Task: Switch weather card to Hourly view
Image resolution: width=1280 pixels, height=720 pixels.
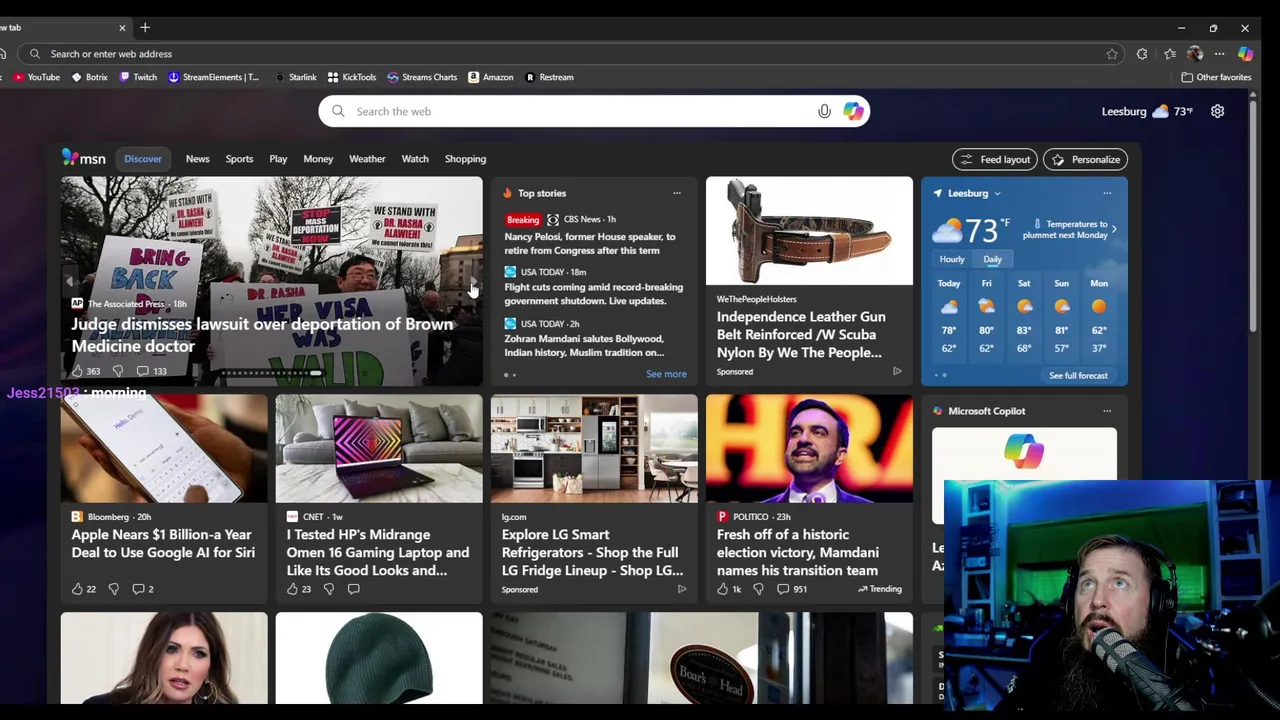Action: pos(952,259)
